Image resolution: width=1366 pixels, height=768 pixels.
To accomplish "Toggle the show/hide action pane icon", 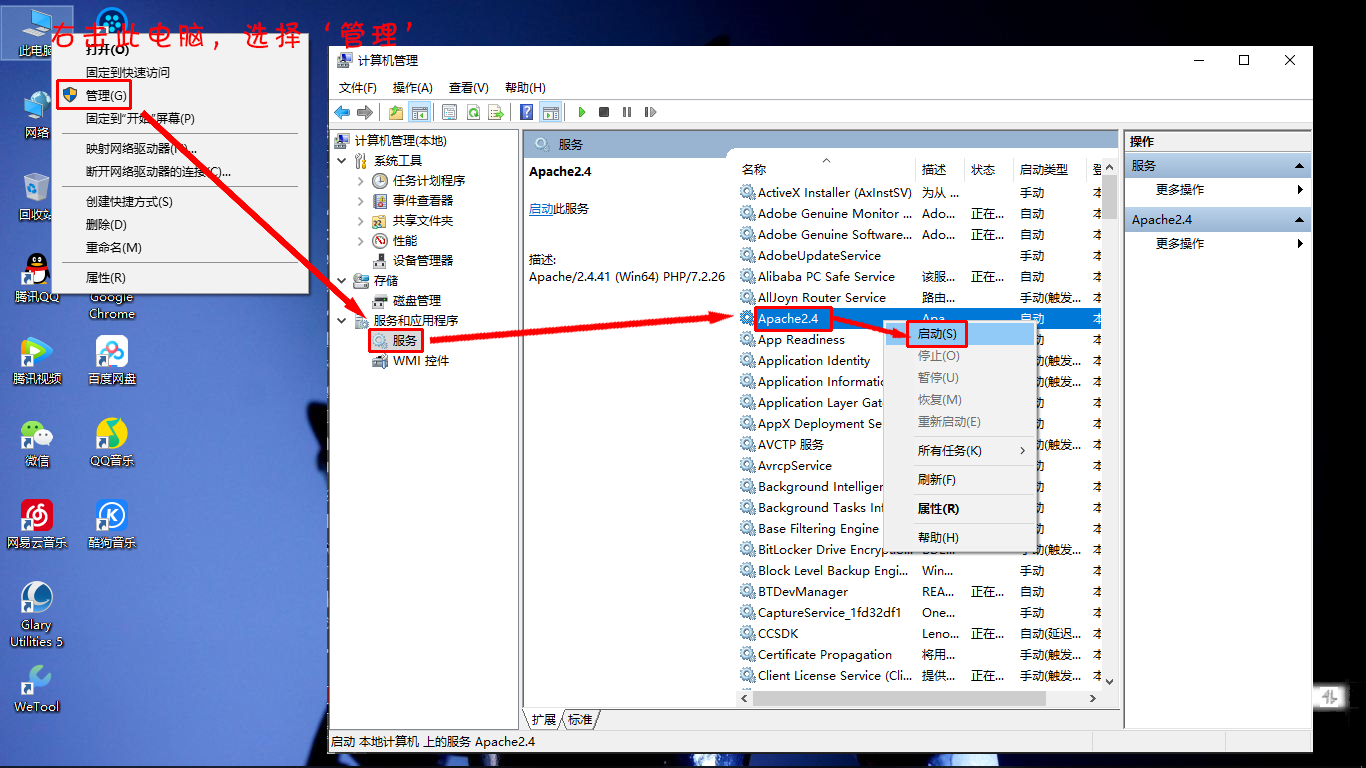I will click(x=551, y=112).
